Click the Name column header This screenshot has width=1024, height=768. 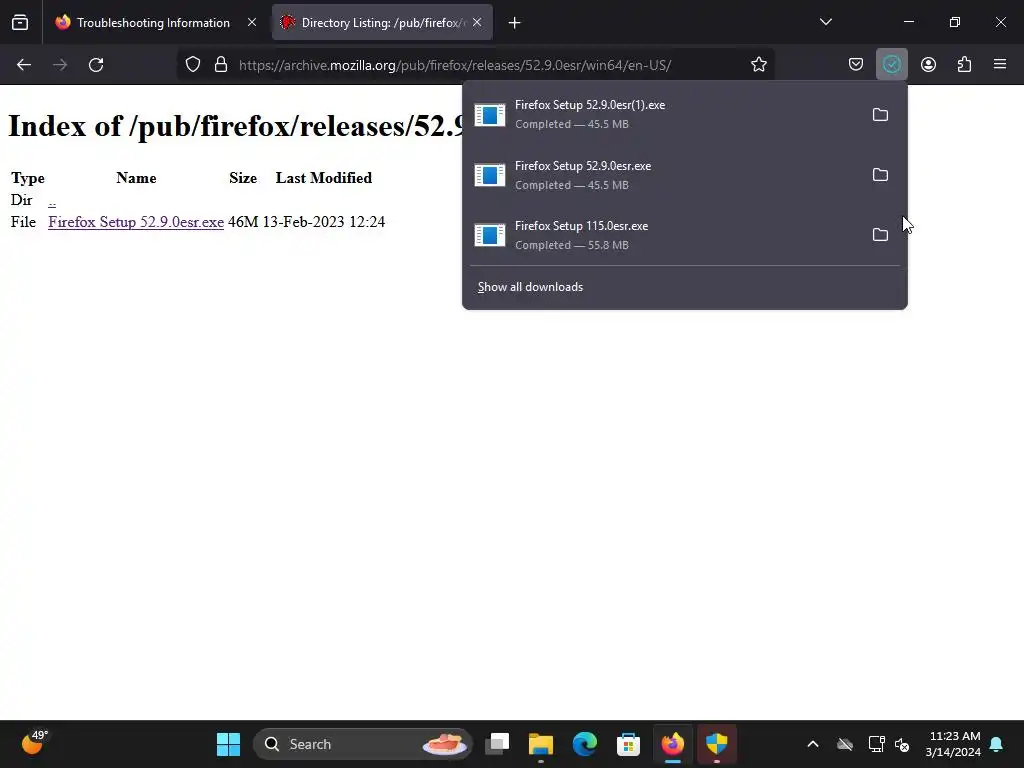[x=136, y=178]
